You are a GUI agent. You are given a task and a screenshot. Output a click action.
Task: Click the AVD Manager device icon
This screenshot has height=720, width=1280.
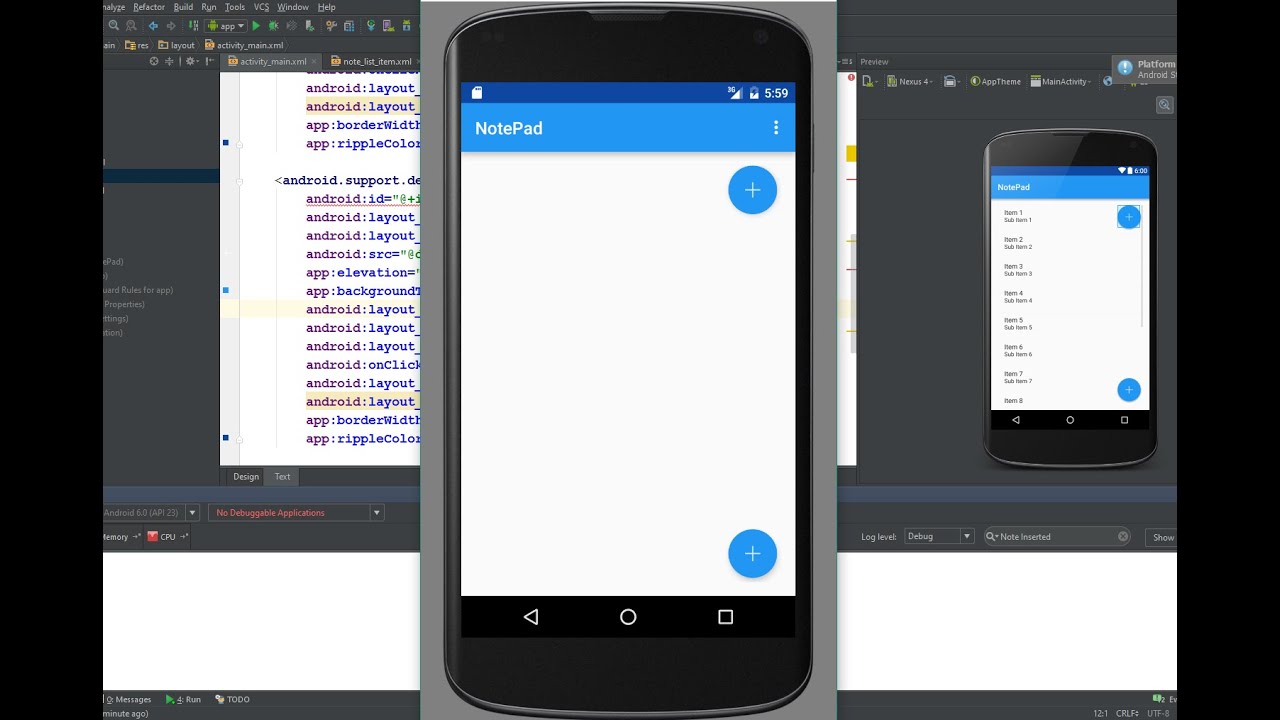click(x=388, y=26)
